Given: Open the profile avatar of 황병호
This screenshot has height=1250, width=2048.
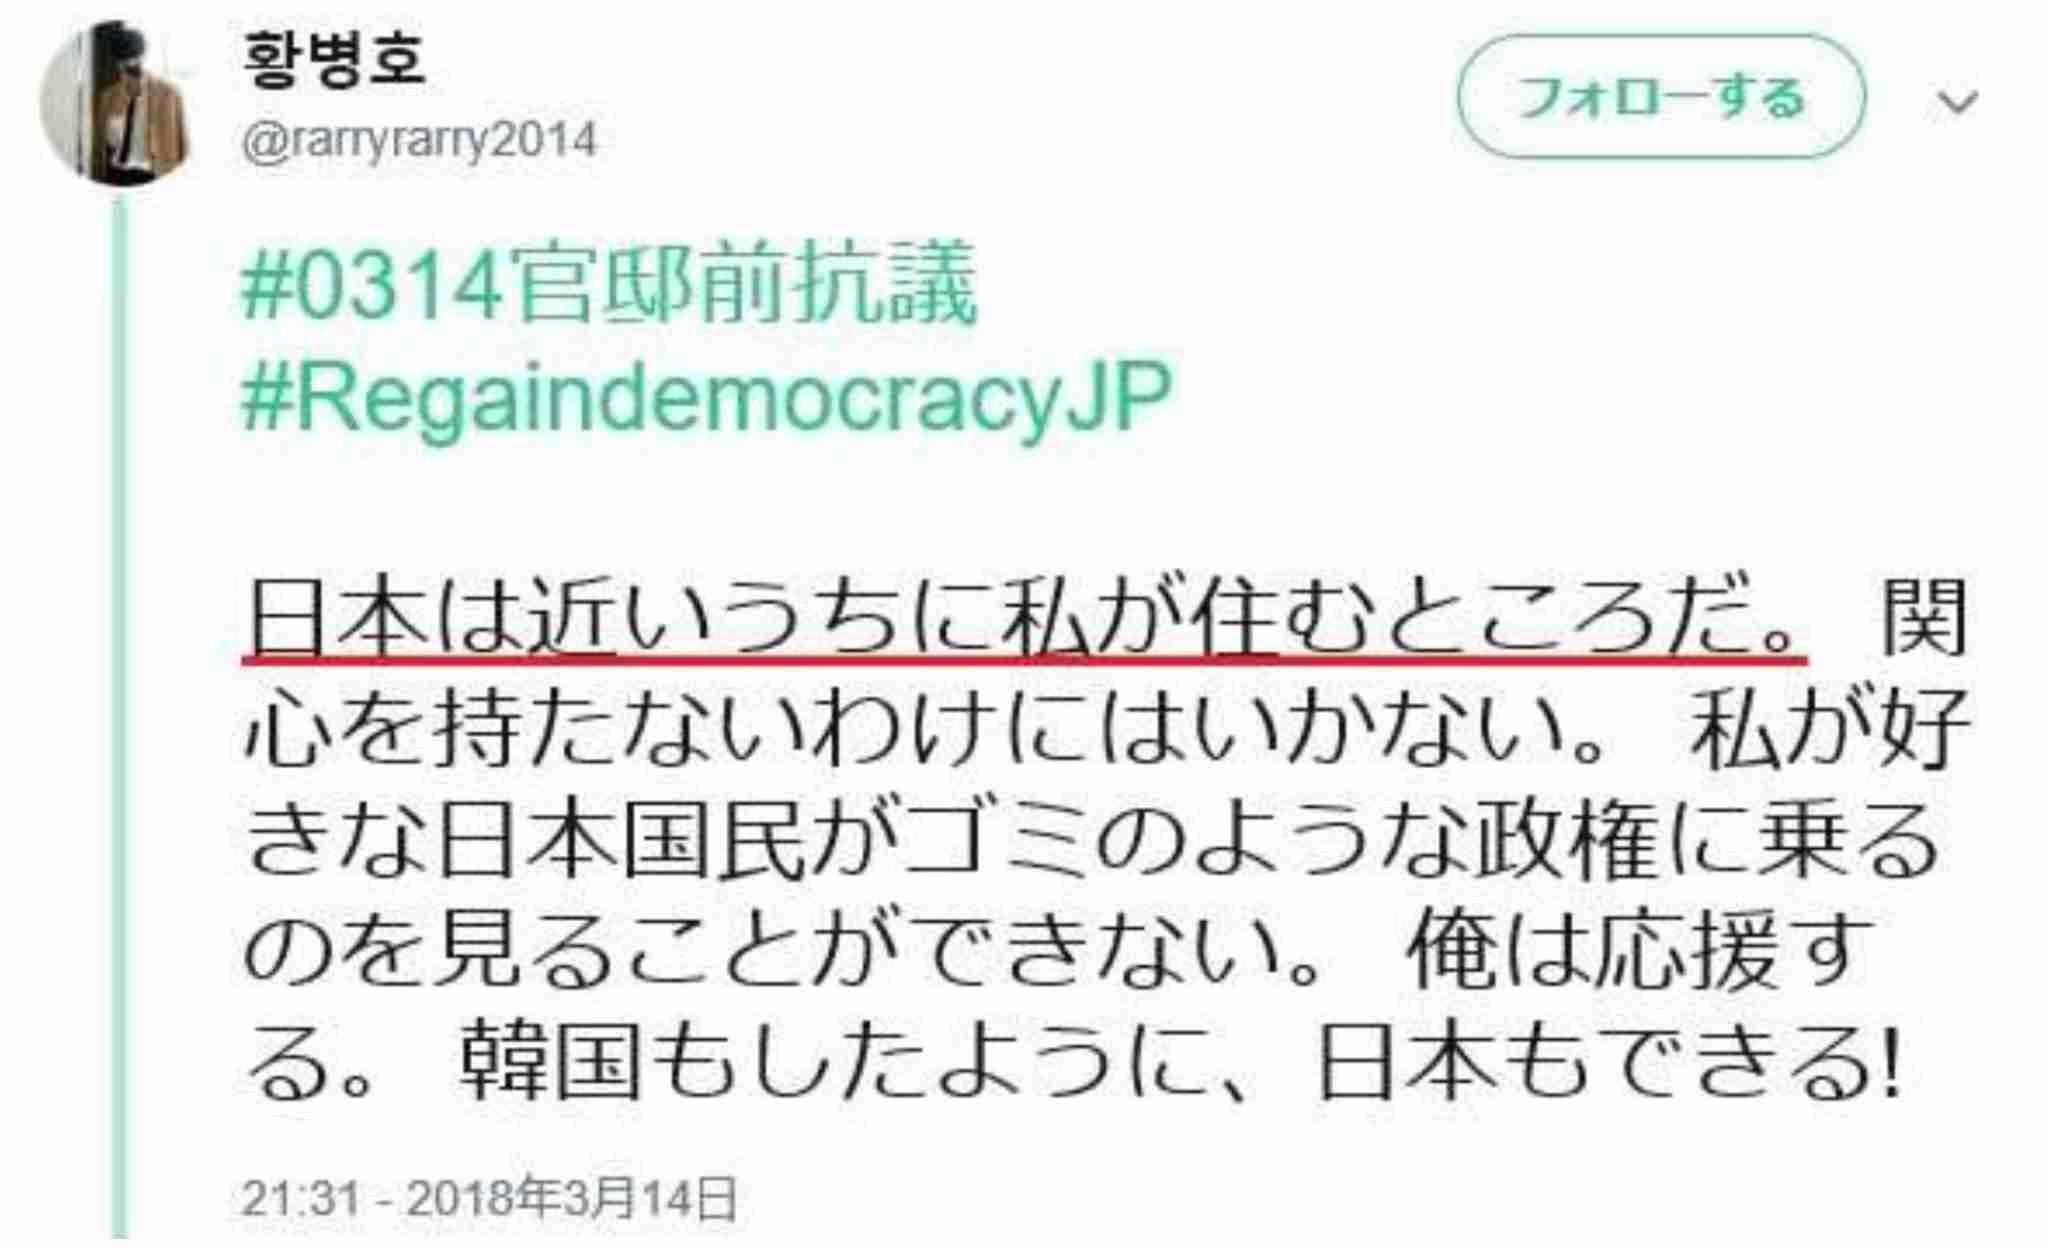Looking at the screenshot, I should click(x=113, y=102).
